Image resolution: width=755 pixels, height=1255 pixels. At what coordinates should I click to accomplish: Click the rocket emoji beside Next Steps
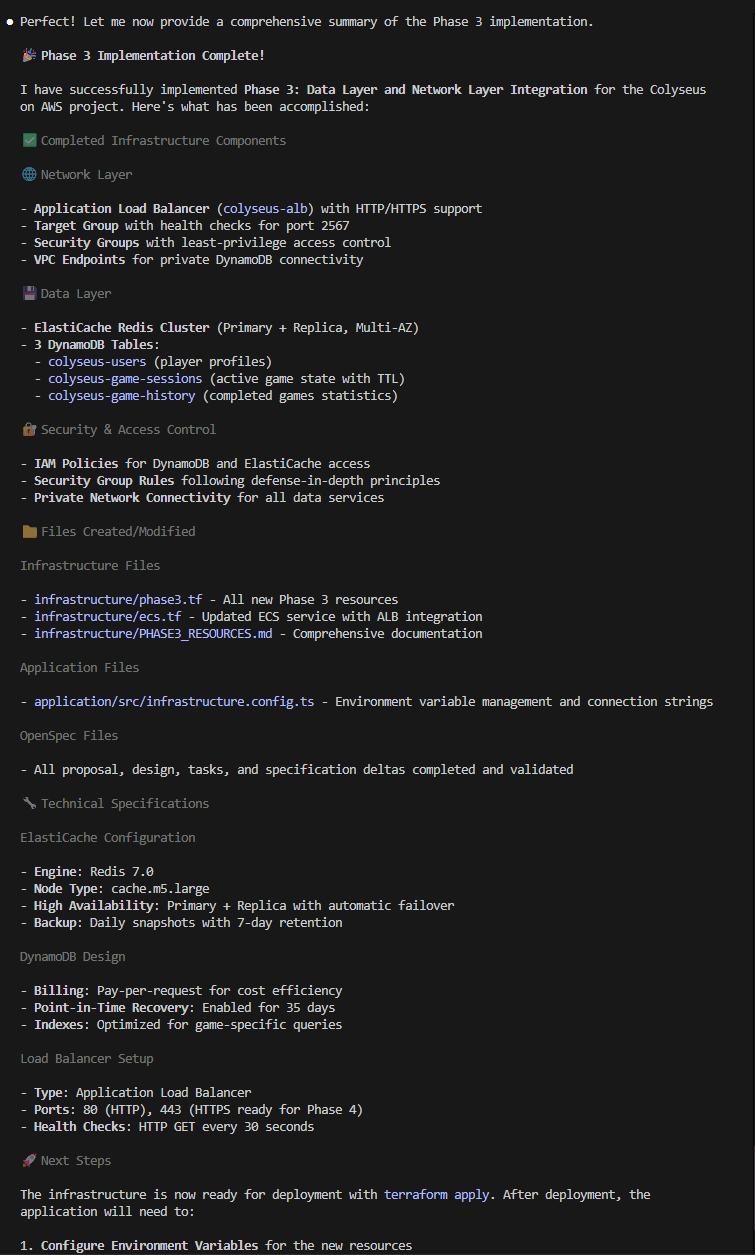(28, 1161)
